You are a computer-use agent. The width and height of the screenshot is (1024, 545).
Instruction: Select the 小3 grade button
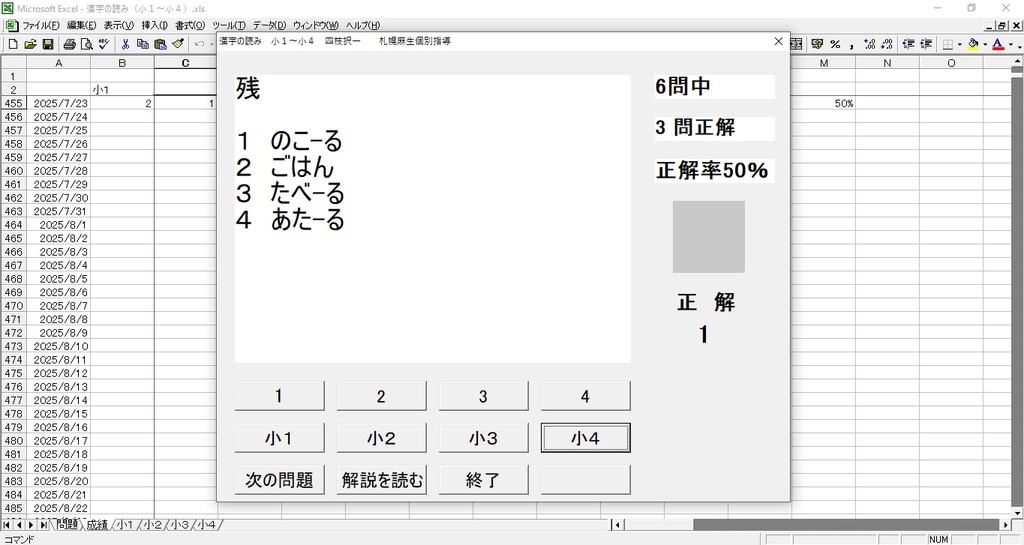tap(483, 438)
